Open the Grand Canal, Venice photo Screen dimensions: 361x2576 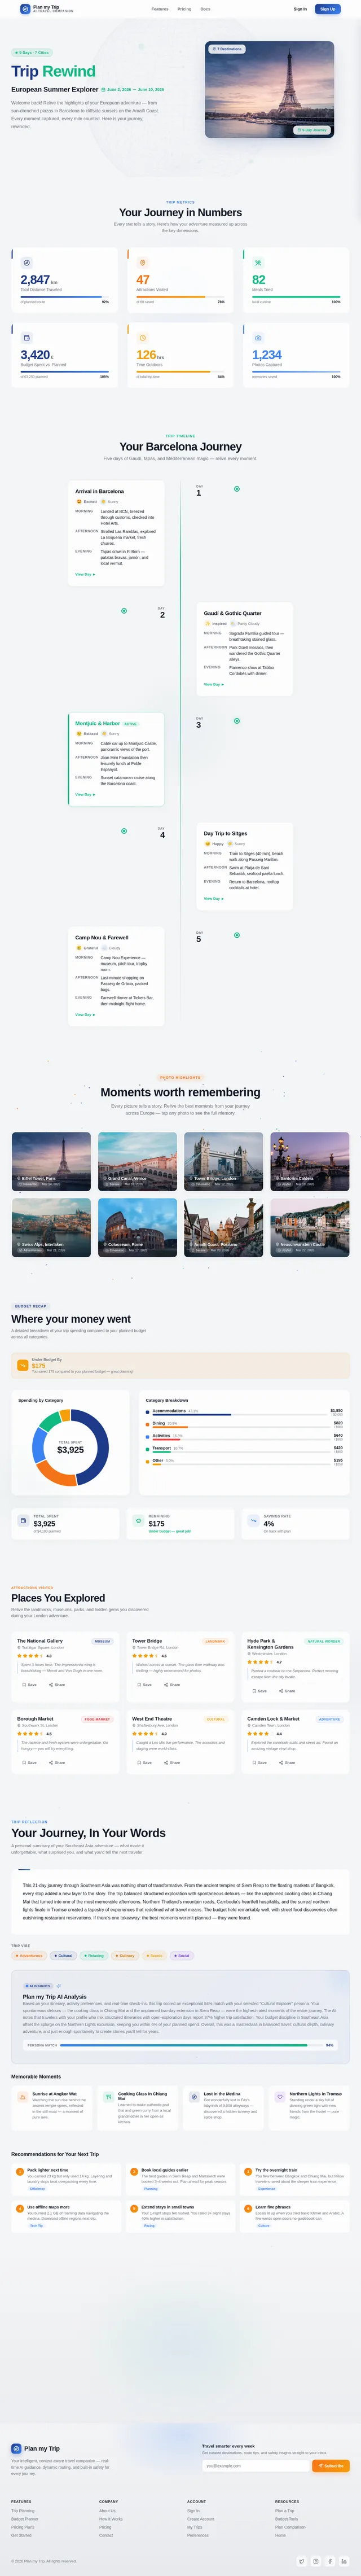click(x=137, y=1161)
